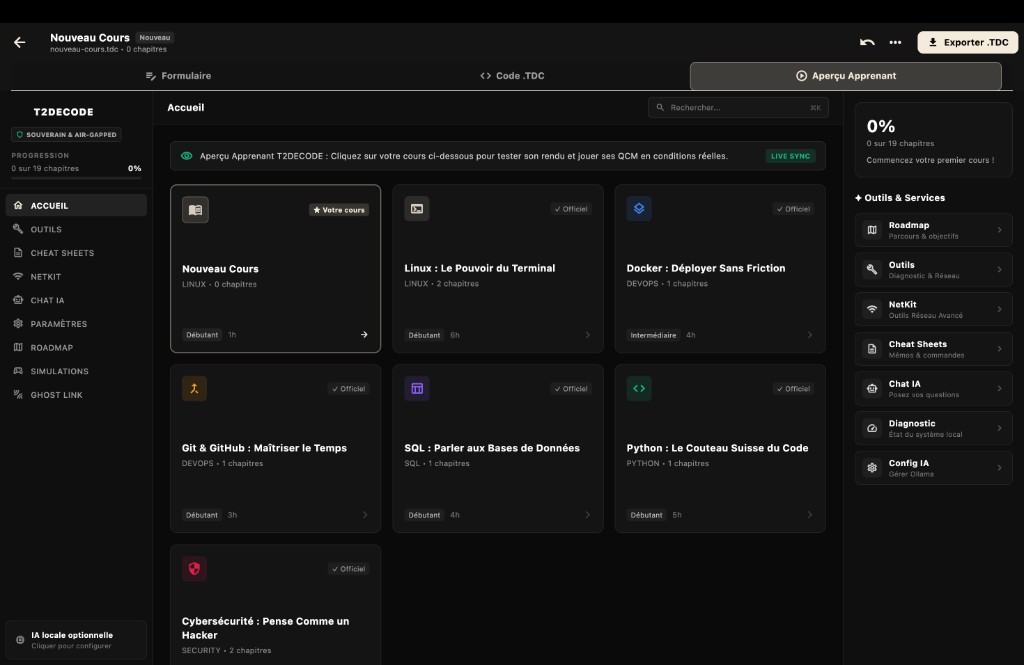Select Accueil in the left sidebar
The width and height of the screenshot is (1024, 665).
[76, 205]
